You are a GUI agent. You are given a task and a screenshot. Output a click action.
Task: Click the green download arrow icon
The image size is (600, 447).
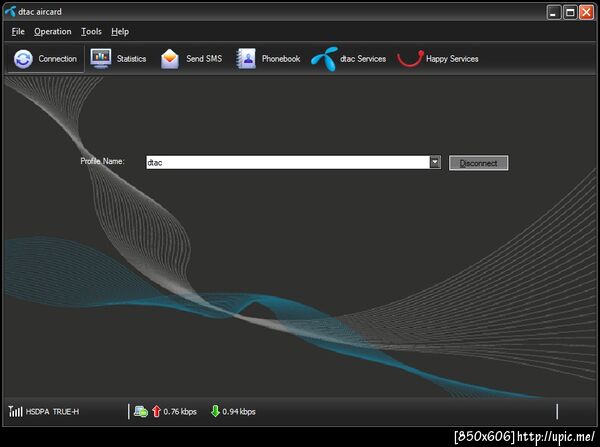click(x=215, y=411)
